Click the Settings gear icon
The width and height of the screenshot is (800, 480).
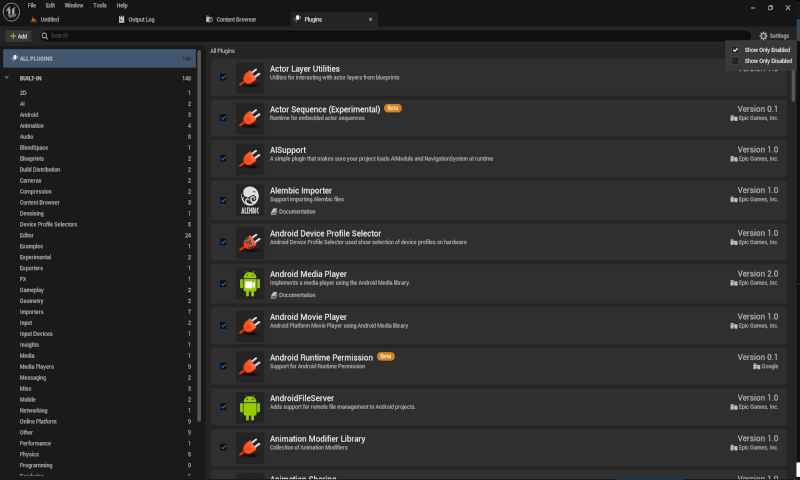click(763, 36)
